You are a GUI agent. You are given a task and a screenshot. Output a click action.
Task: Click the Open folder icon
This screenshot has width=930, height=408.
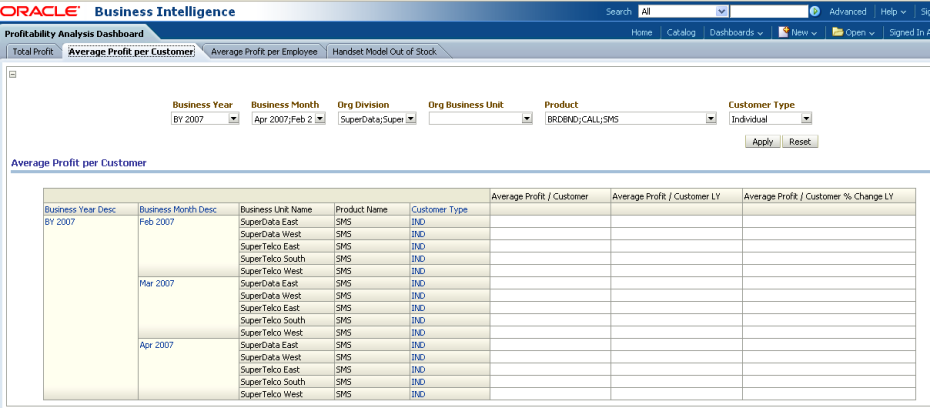pos(837,32)
